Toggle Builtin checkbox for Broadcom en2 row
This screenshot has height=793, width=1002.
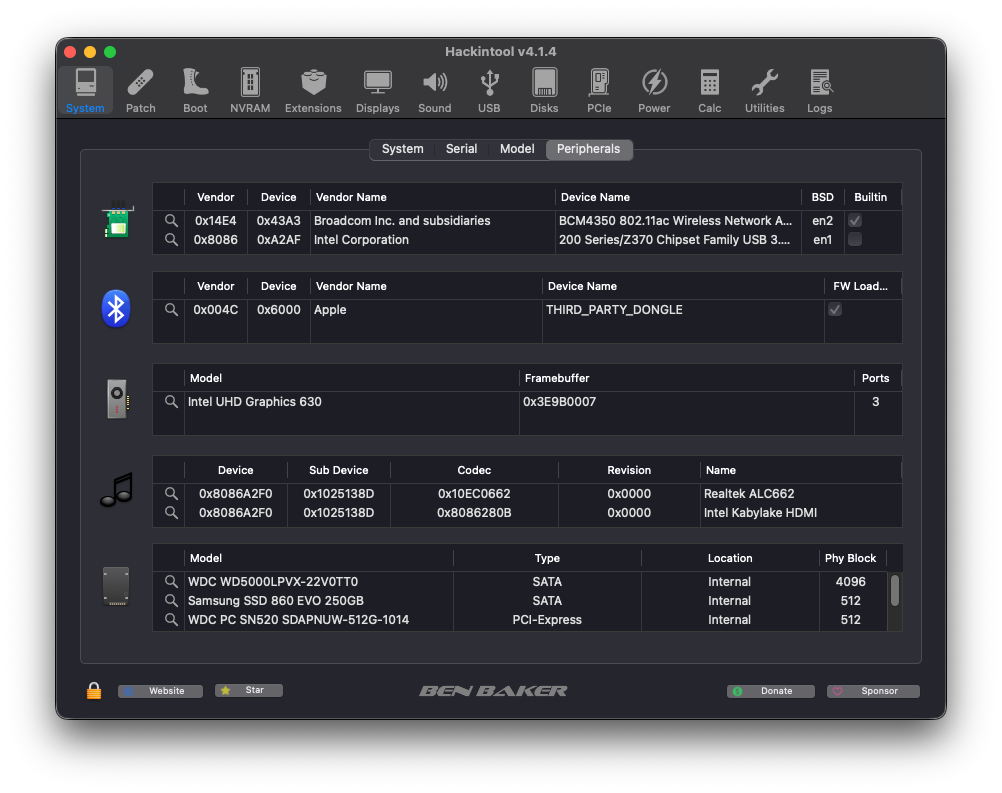(855, 221)
